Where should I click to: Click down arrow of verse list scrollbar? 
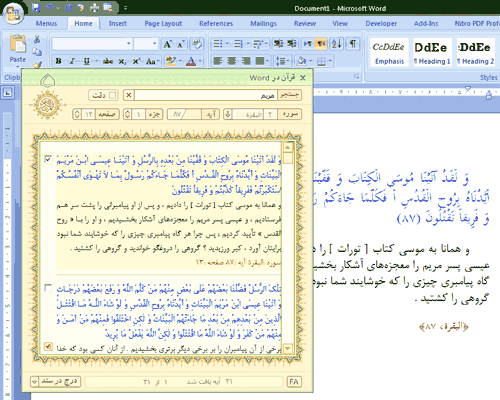tap(288, 349)
